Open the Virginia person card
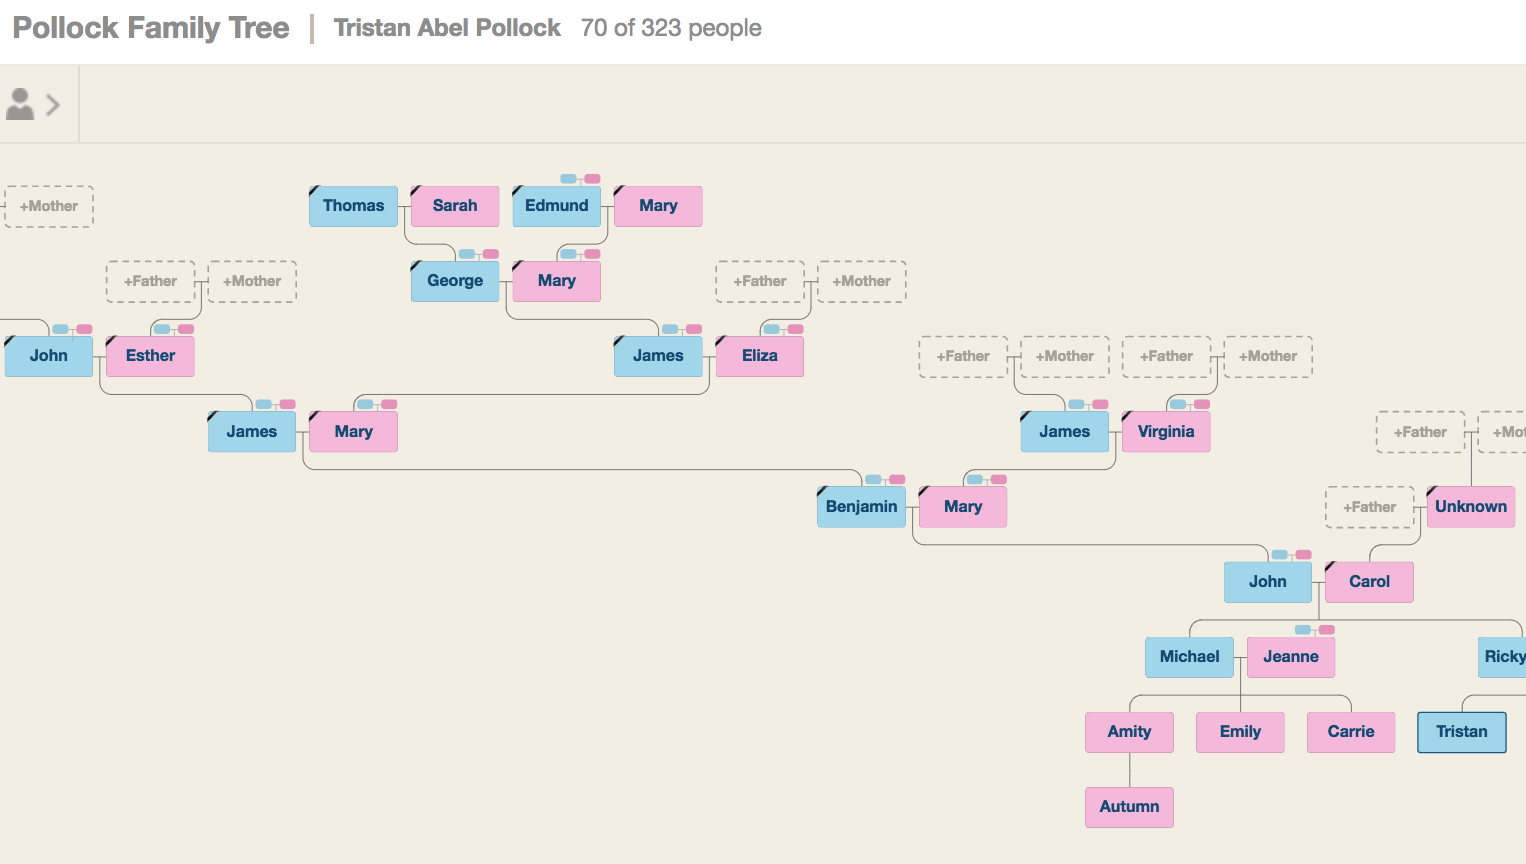This screenshot has width=1526, height=864. tap(1166, 432)
